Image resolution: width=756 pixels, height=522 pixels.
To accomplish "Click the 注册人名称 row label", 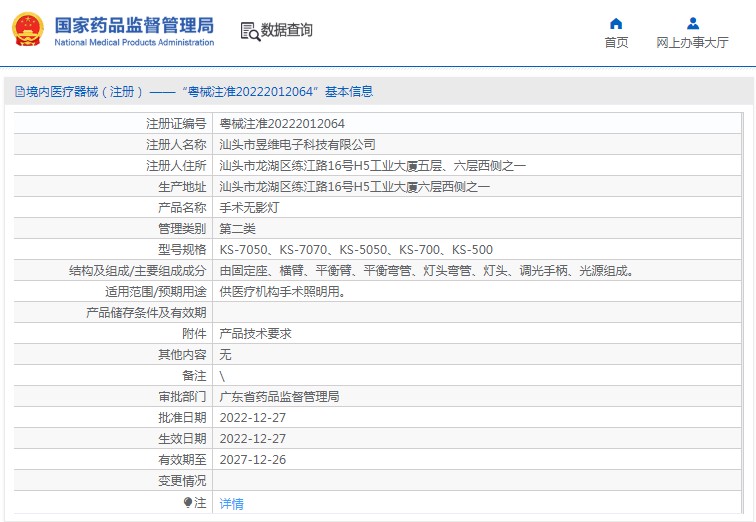I will [x=176, y=145].
